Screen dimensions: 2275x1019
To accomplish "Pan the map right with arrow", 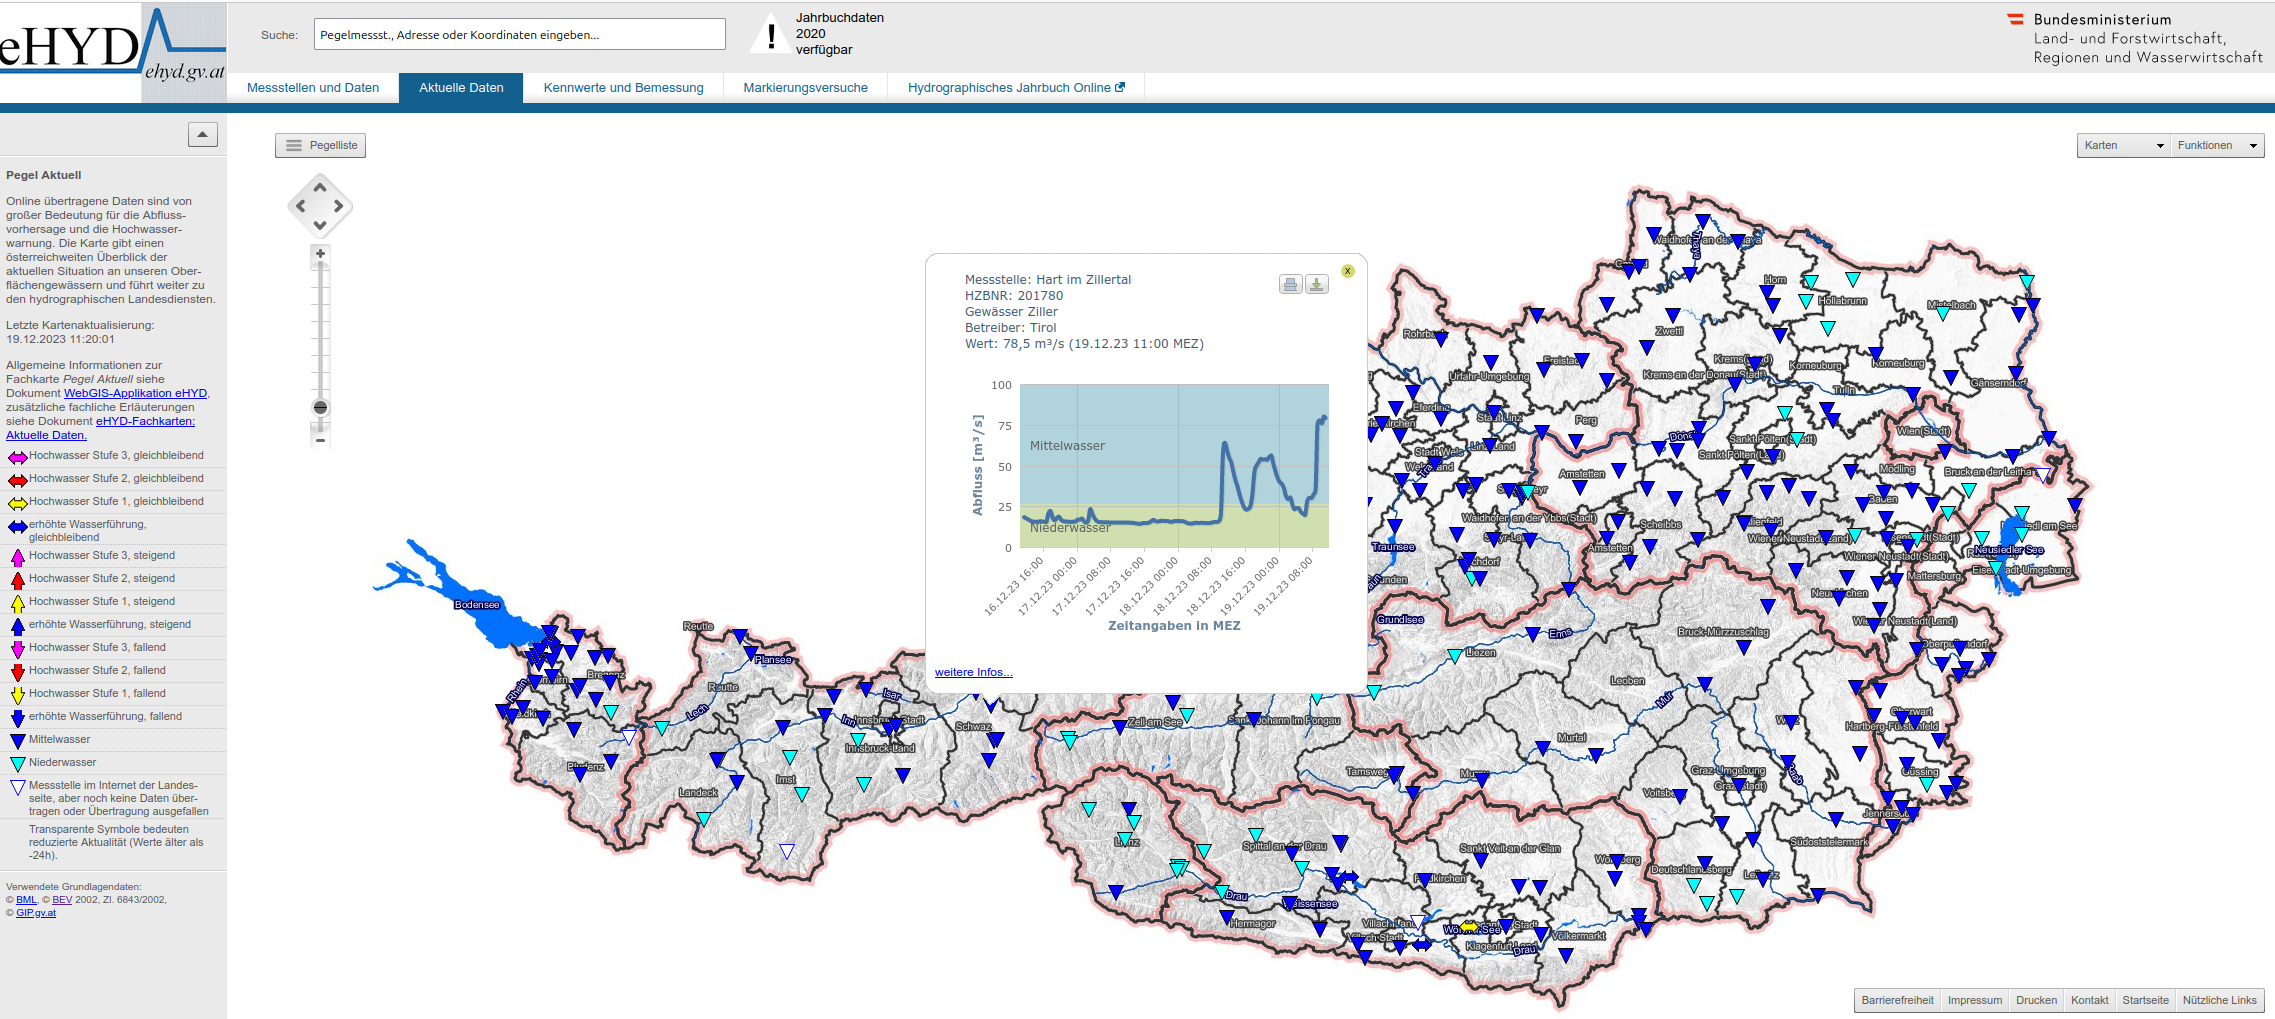I will click(x=339, y=207).
